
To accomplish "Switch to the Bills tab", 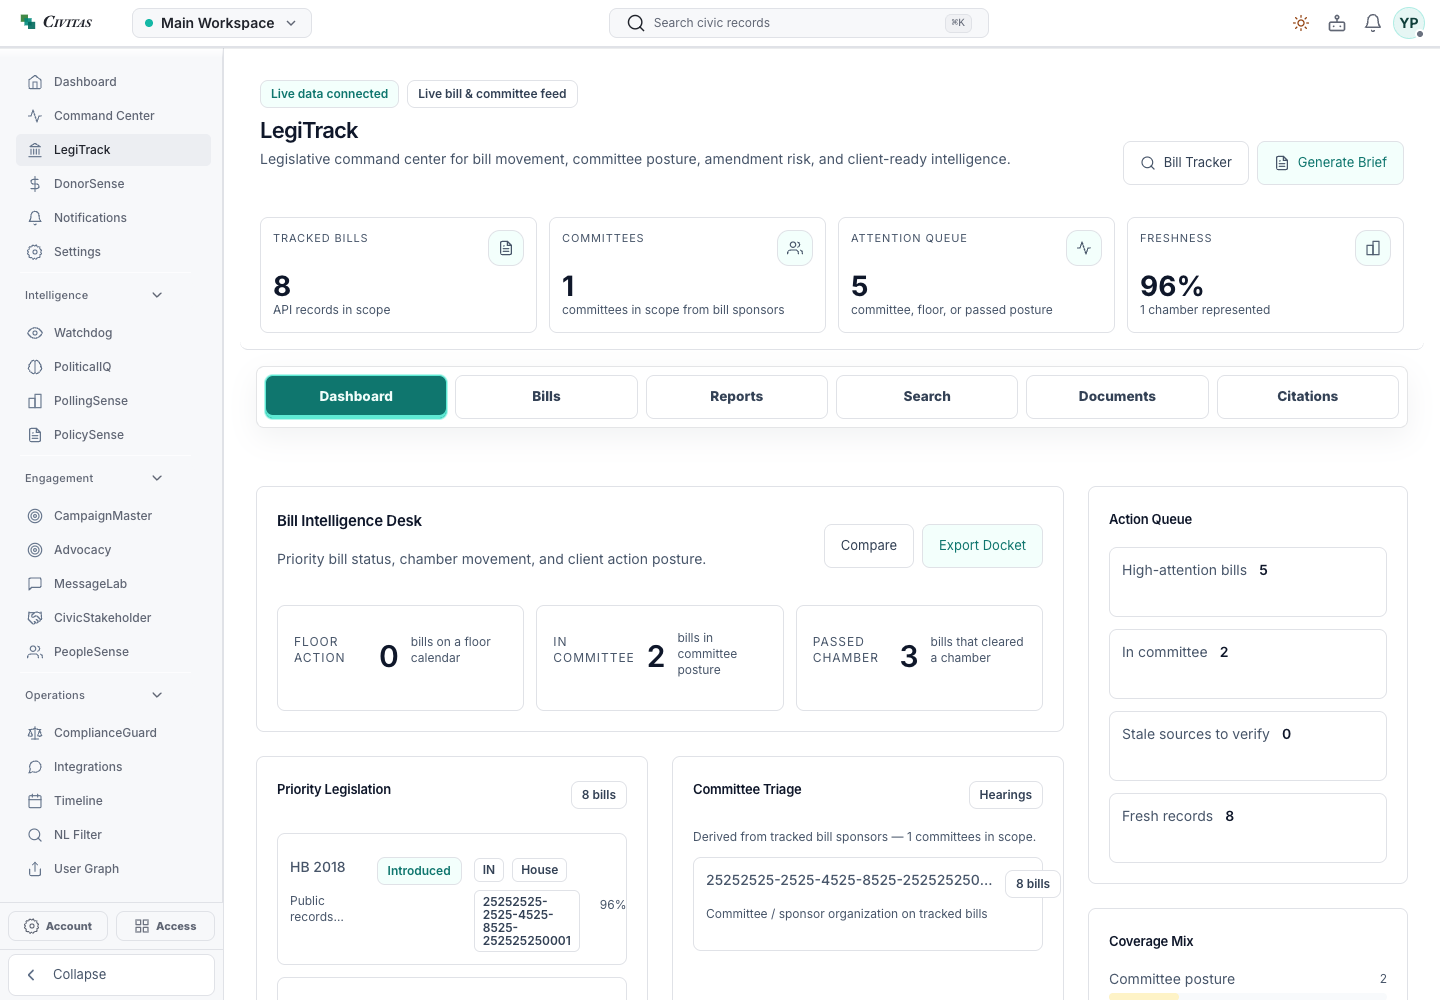I will (546, 397).
